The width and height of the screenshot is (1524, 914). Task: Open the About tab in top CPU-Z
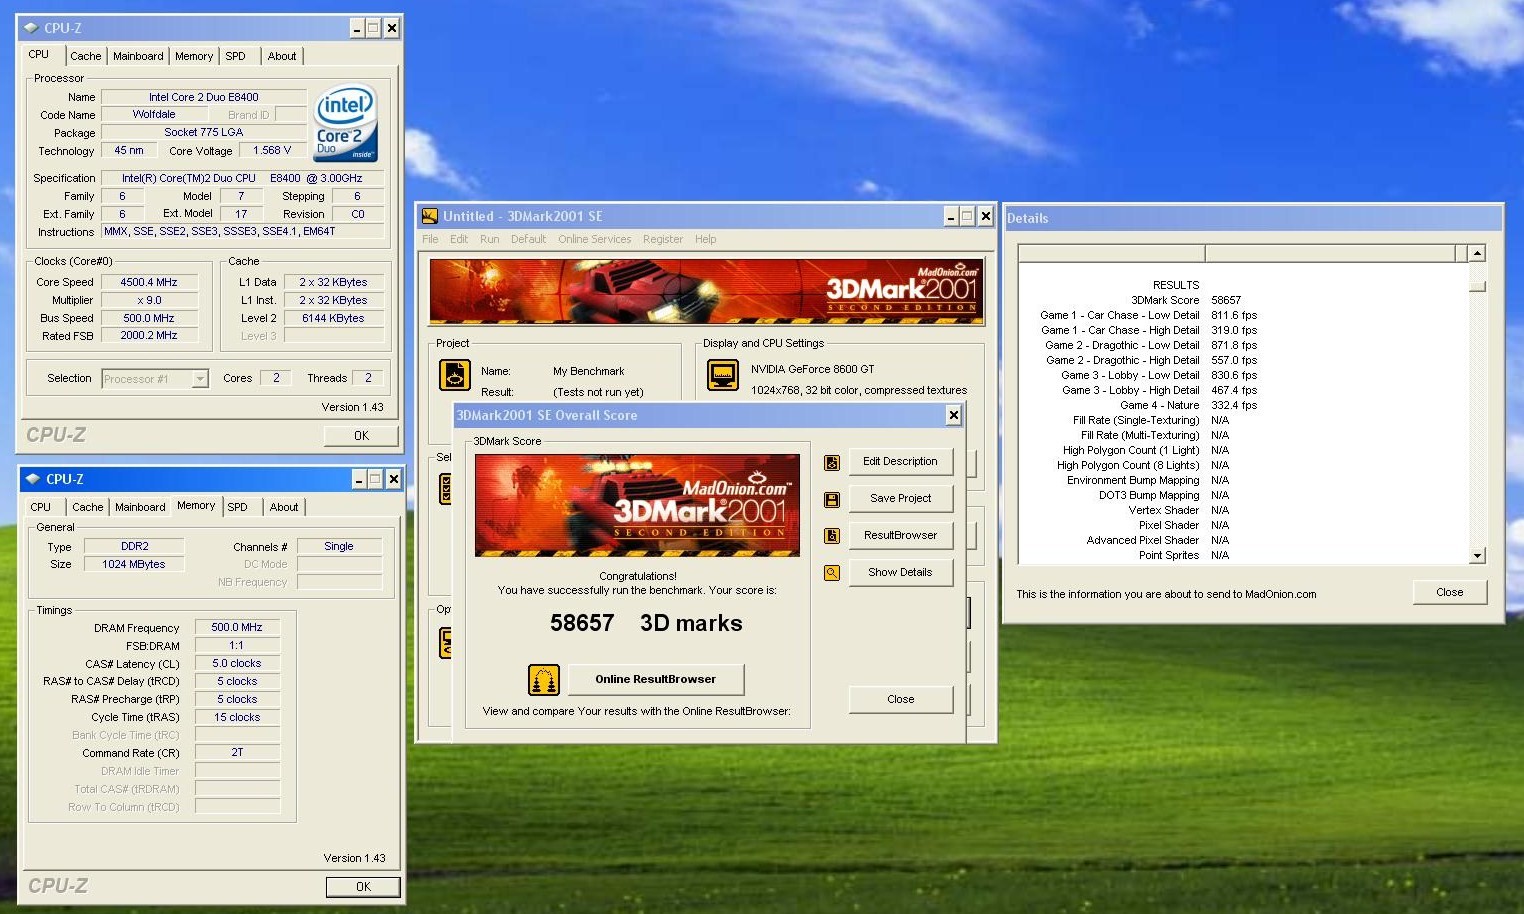pos(282,57)
